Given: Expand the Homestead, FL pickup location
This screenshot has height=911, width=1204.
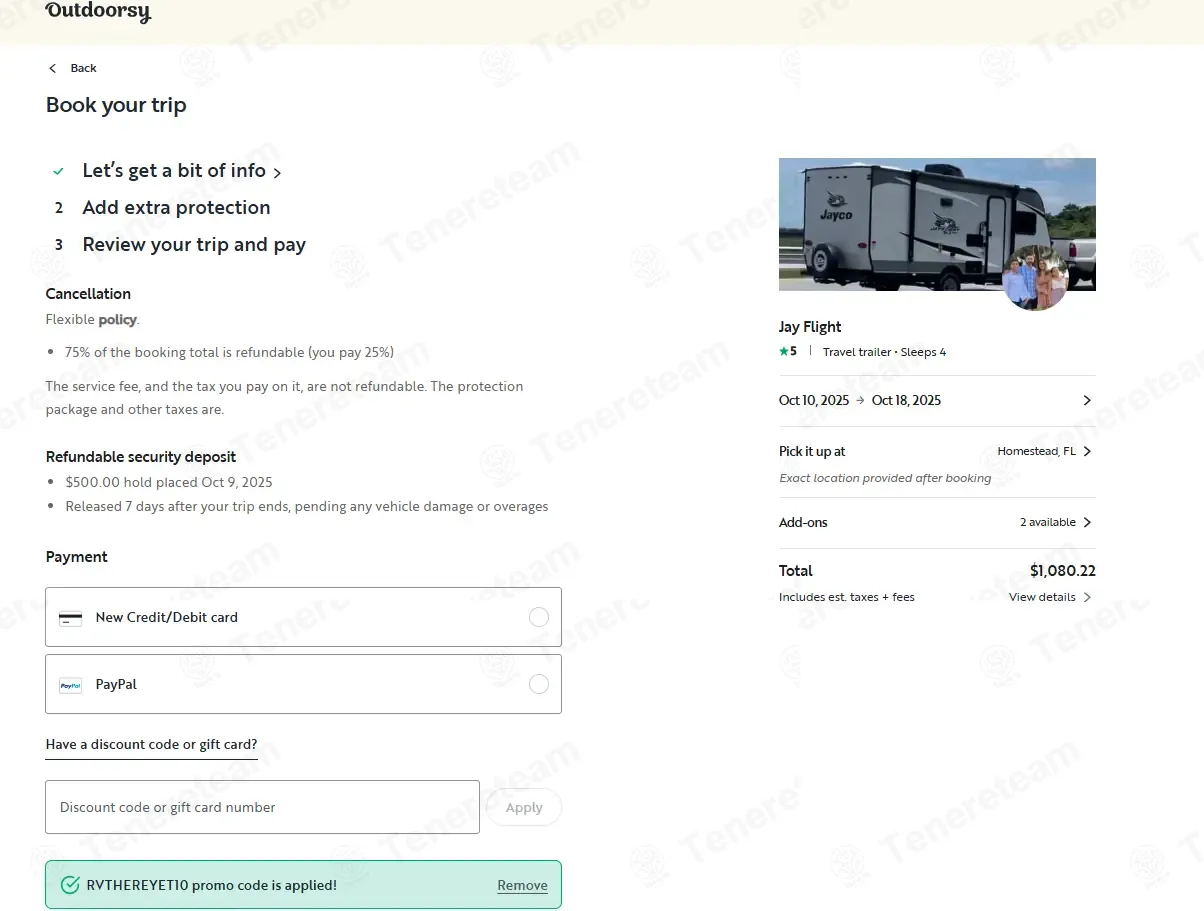Looking at the screenshot, I should coord(1087,451).
